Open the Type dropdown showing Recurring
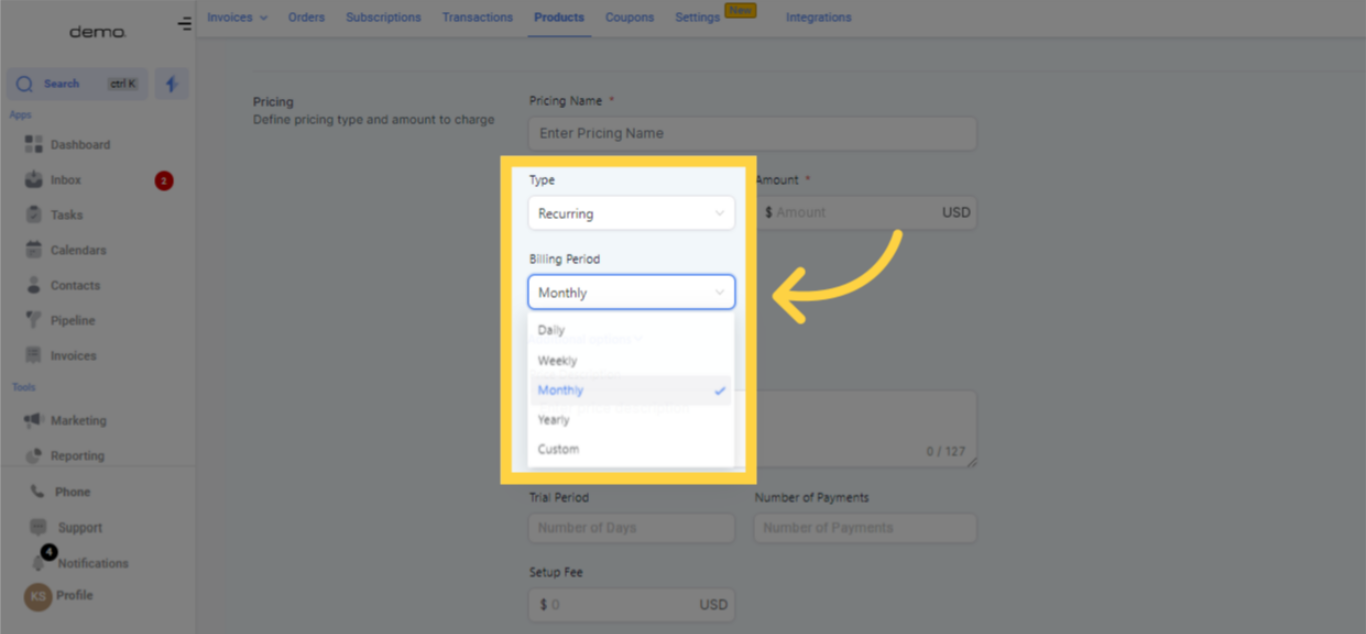Image resolution: width=1366 pixels, height=634 pixels. [x=631, y=213]
